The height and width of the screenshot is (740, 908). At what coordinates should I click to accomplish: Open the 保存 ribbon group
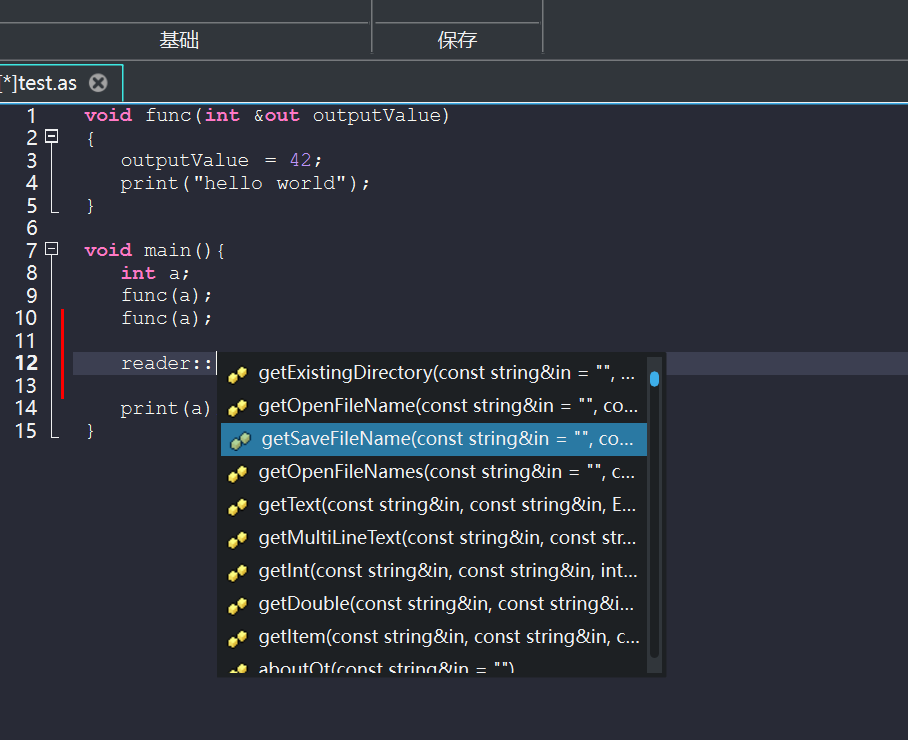(x=457, y=40)
